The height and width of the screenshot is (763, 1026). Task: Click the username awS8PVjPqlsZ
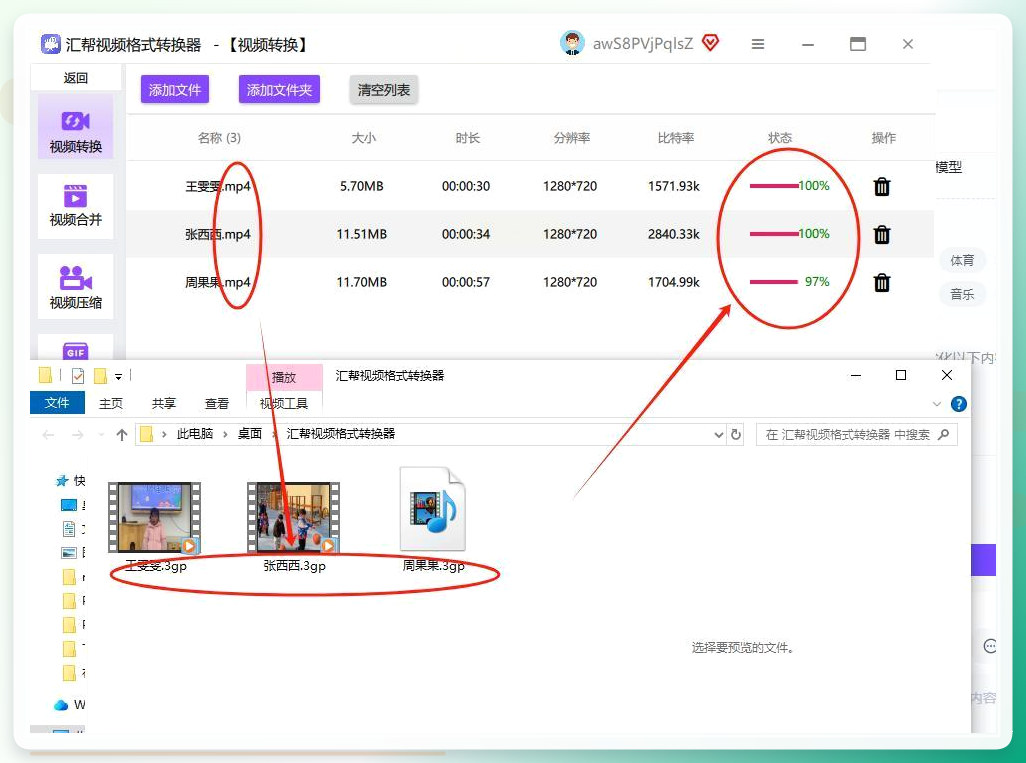tap(643, 44)
